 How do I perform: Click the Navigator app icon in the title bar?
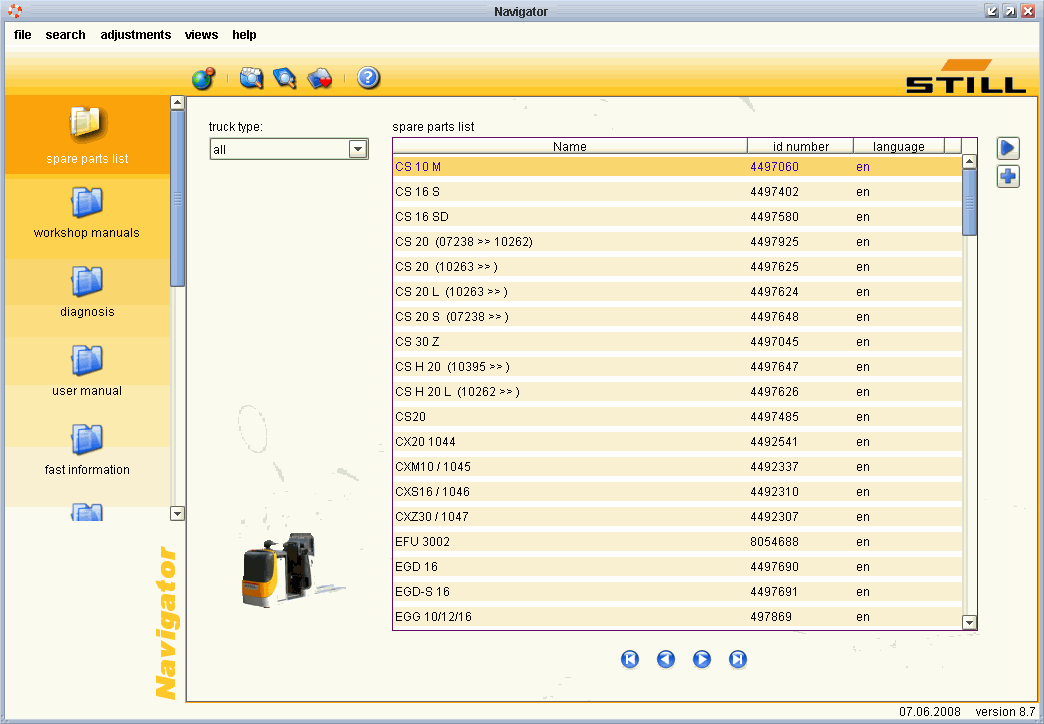(15, 11)
